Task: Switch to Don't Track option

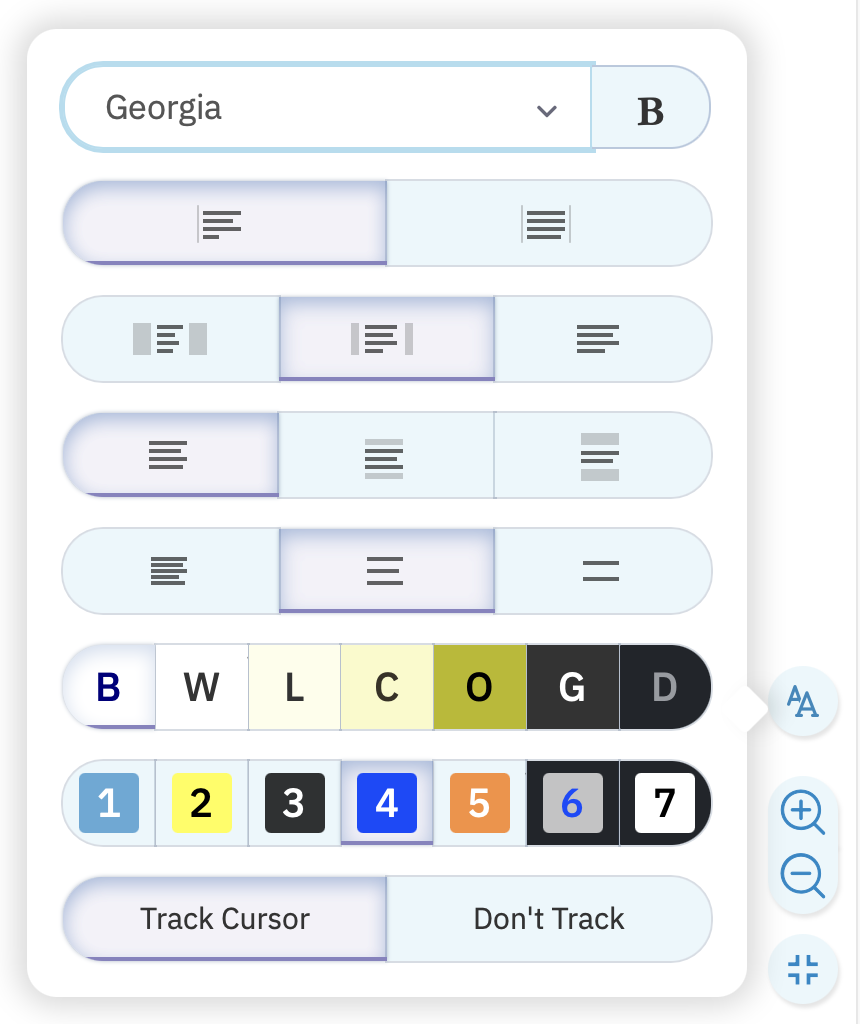Action: click(x=549, y=919)
